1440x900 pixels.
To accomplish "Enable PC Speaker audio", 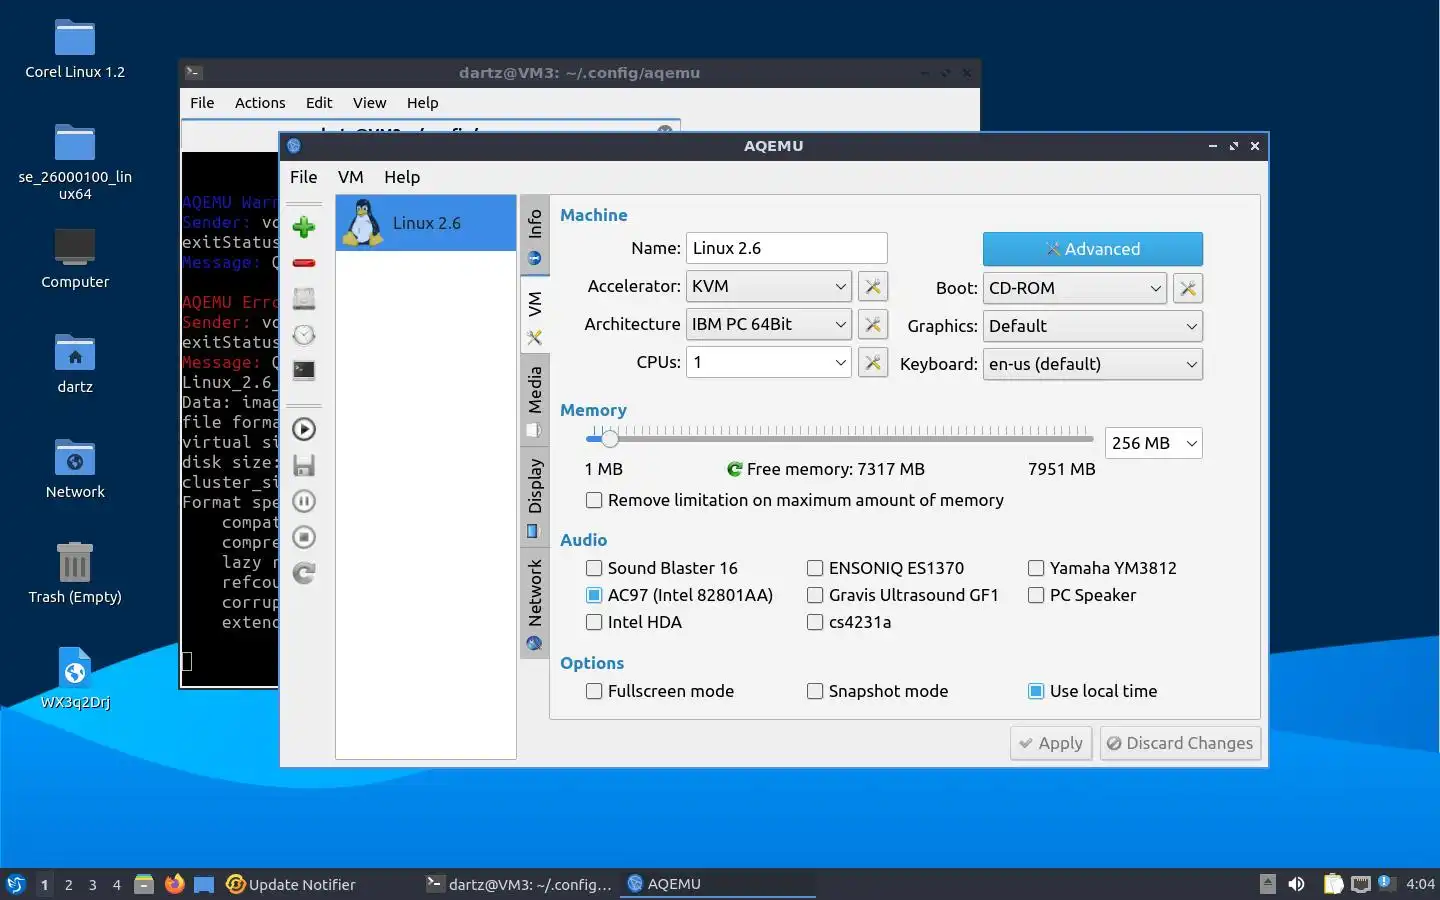I will coord(1036,595).
